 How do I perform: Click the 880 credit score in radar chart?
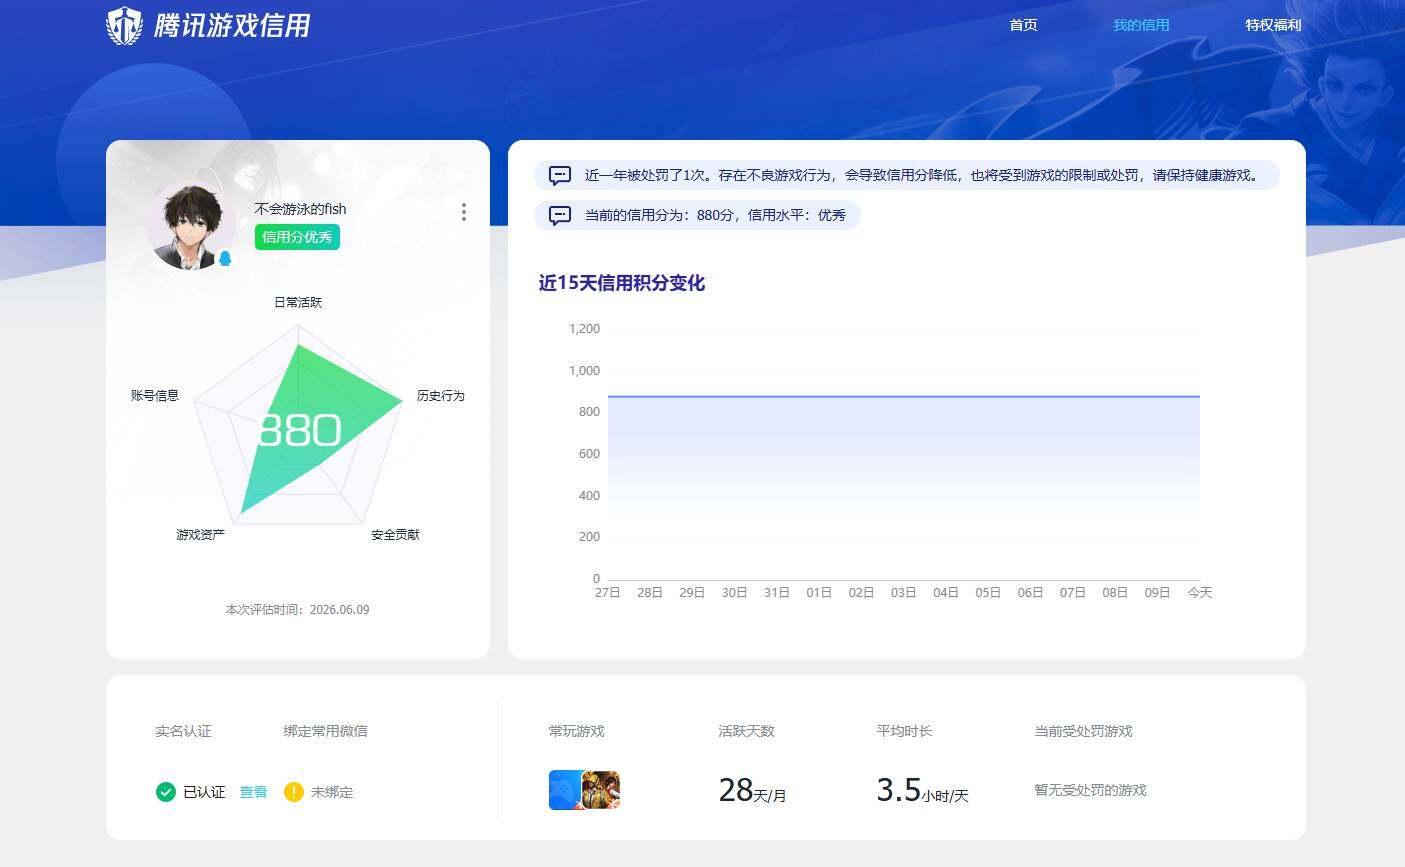(x=299, y=430)
